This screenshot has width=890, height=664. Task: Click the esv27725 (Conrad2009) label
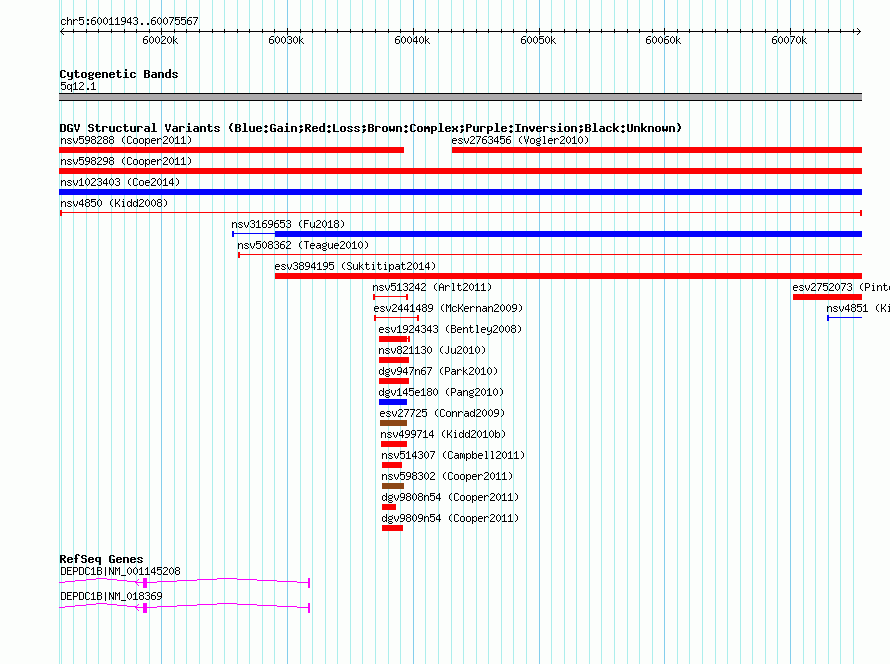(x=442, y=413)
